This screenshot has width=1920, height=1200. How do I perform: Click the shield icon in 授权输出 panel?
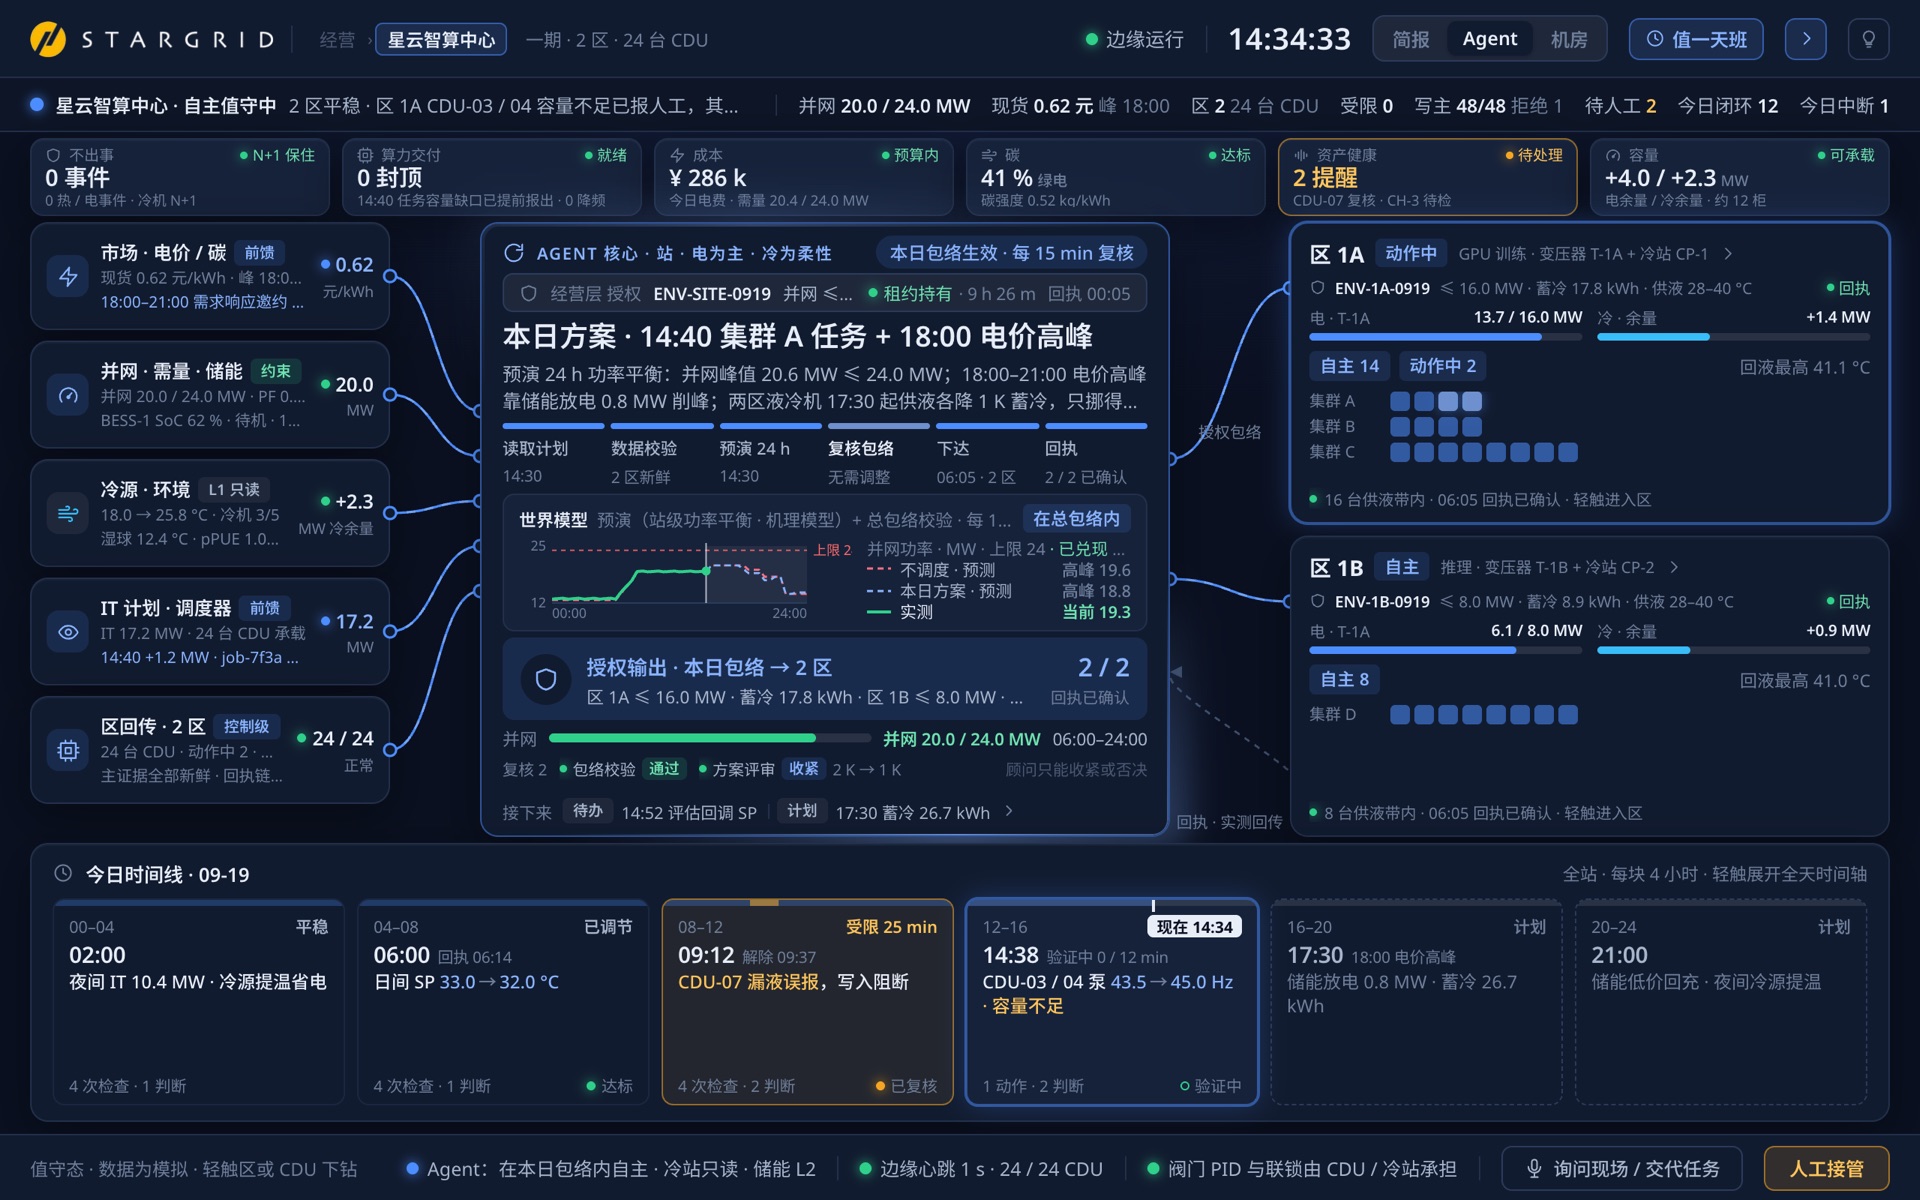point(546,680)
